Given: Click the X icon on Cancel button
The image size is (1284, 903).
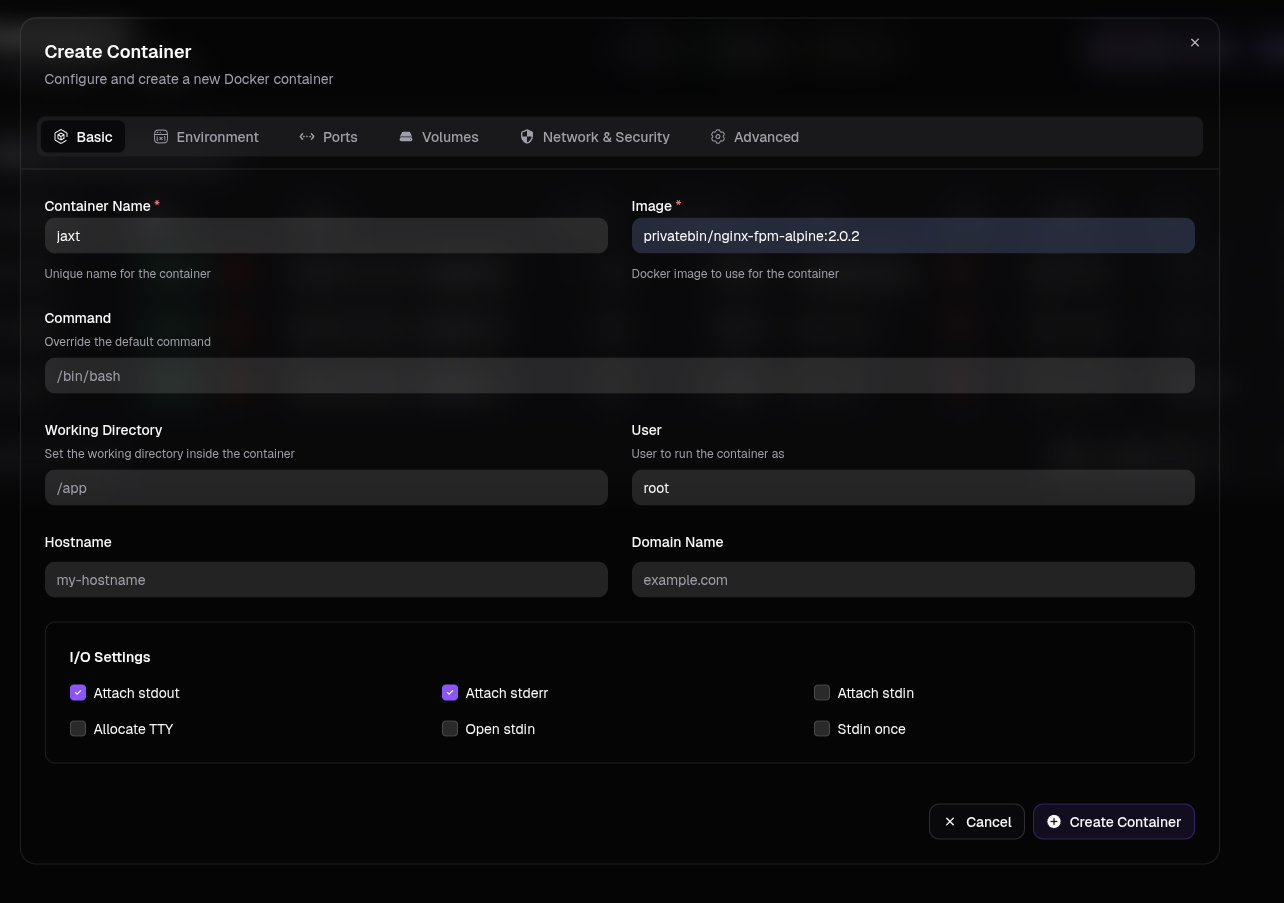Looking at the screenshot, I should pos(950,822).
